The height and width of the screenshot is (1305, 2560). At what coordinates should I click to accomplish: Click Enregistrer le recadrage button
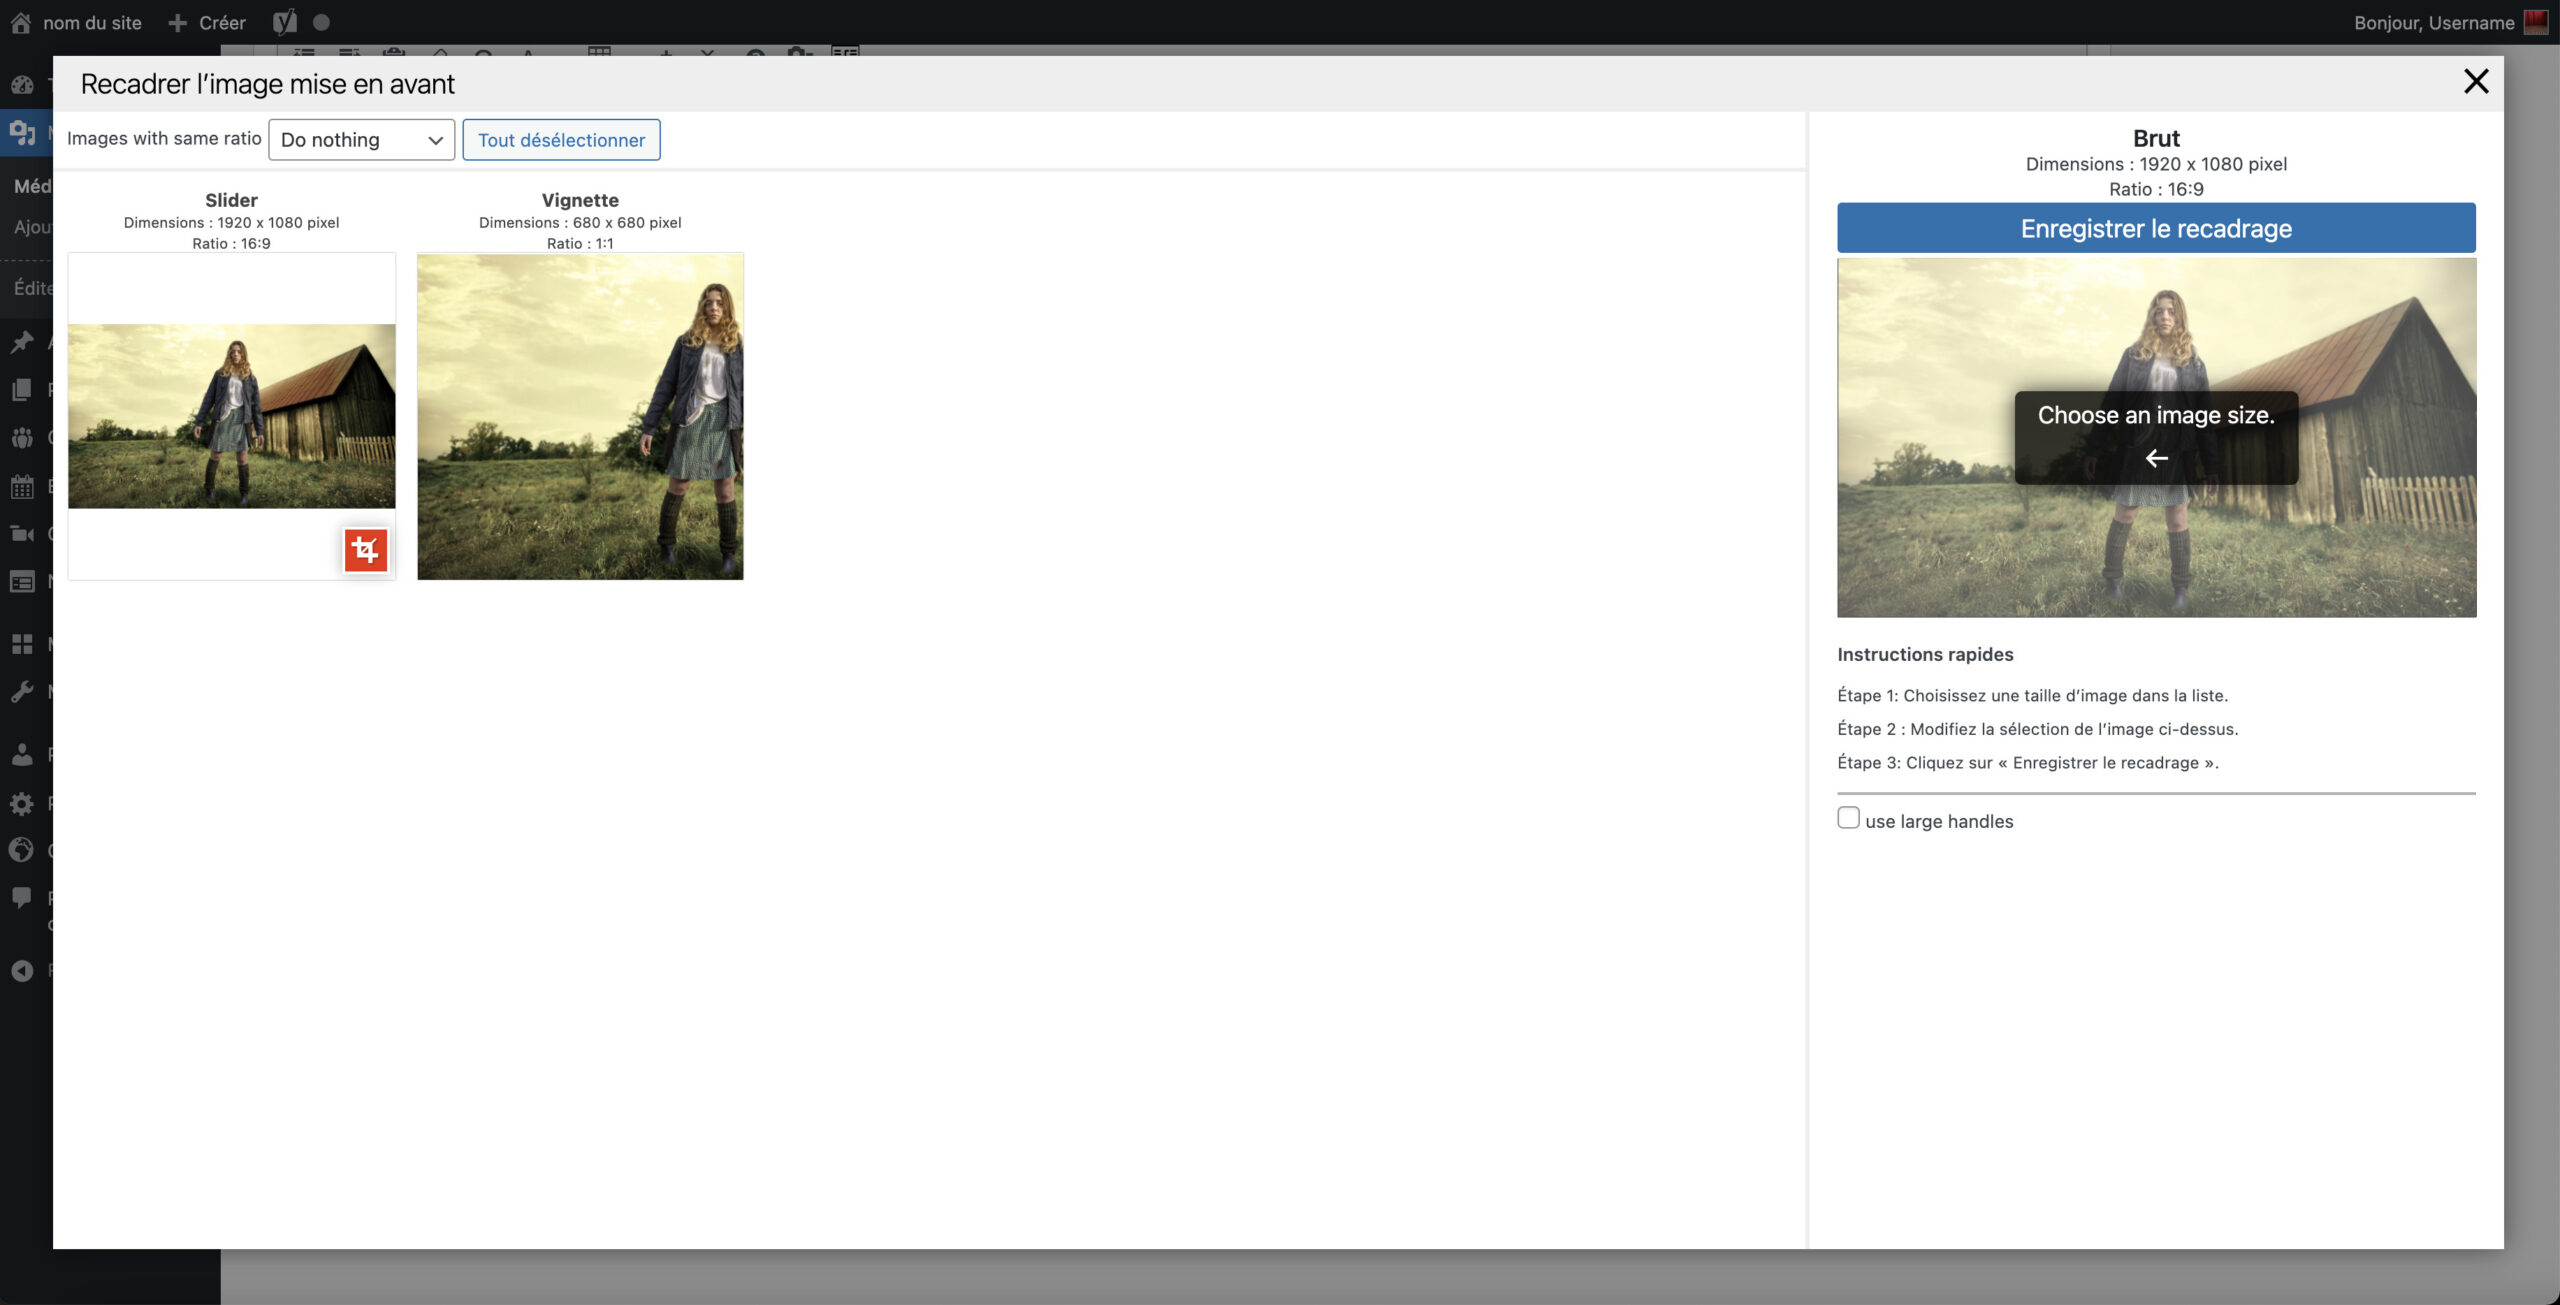tap(2155, 228)
